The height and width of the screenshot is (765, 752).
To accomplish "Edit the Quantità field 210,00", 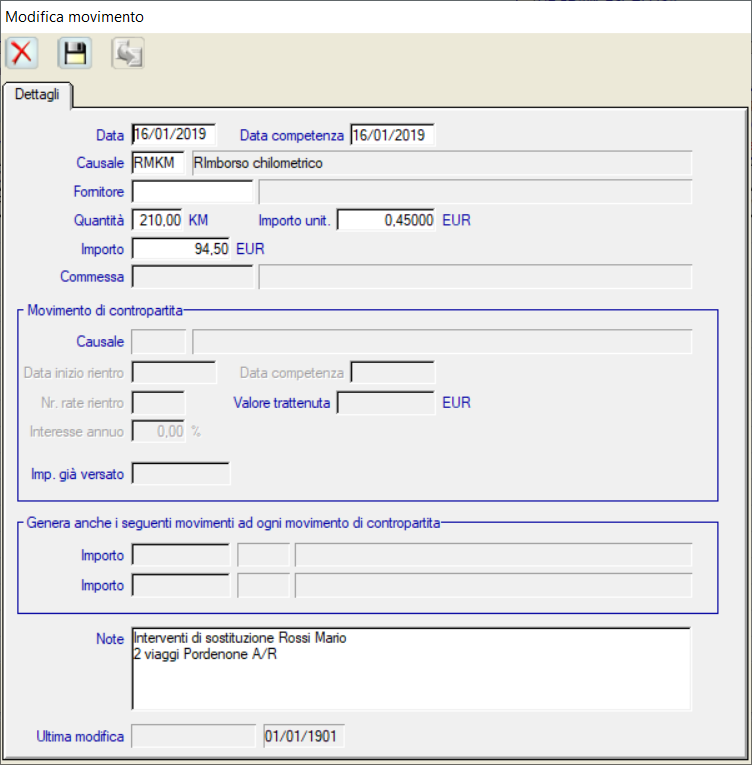I will tap(158, 220).
